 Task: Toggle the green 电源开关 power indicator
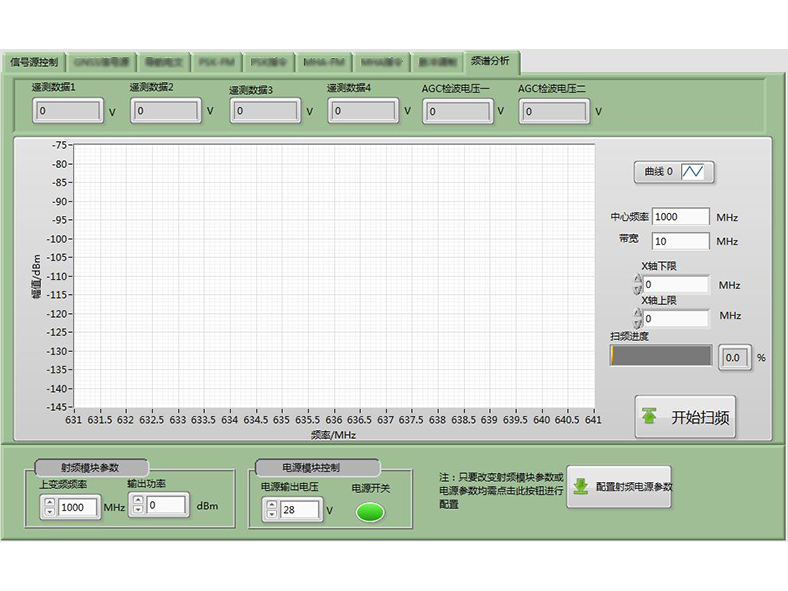(370, 512)
